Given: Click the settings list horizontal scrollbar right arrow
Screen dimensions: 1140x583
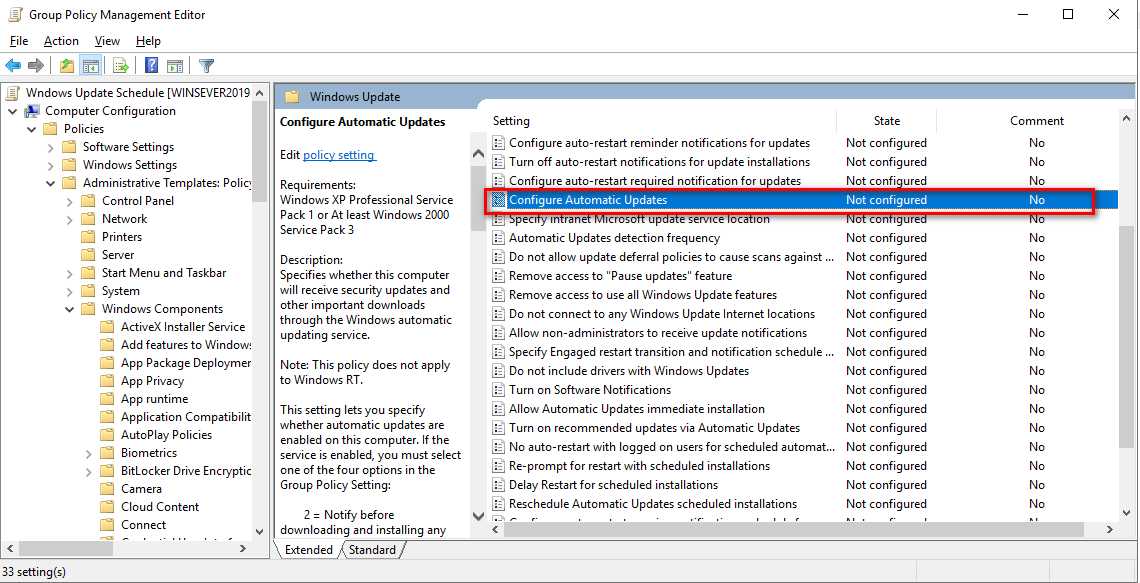Looking at the screenshot, I should tap(1109, 530).
